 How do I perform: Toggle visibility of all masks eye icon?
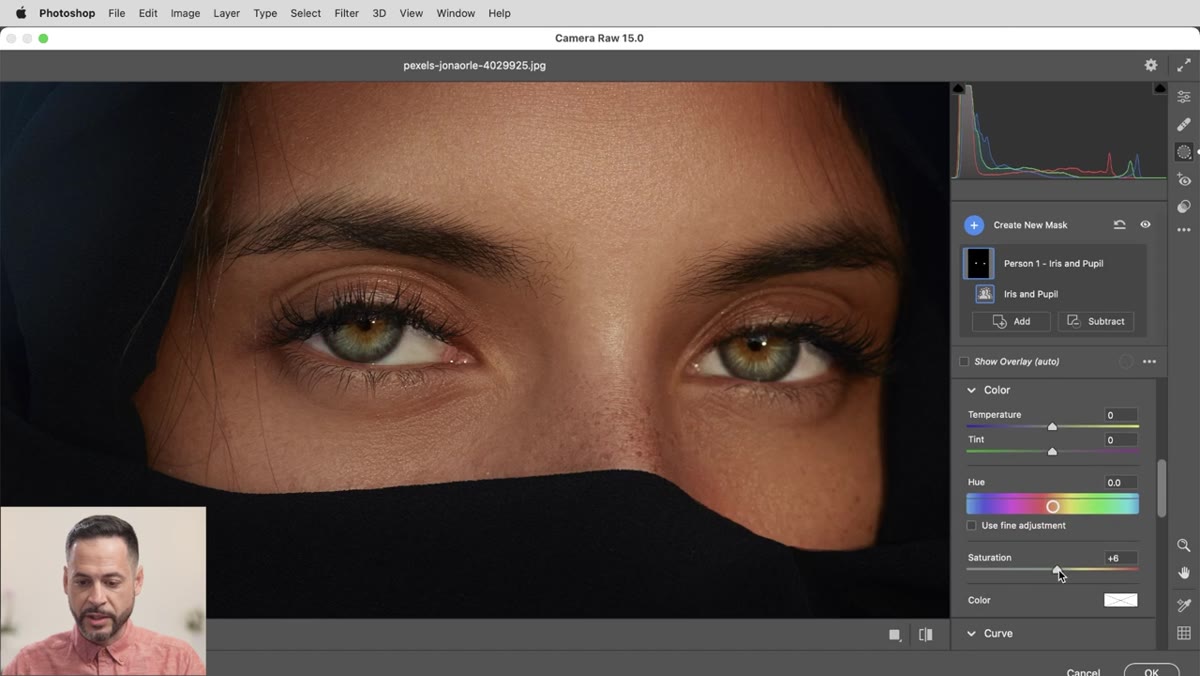[1146, 225]
